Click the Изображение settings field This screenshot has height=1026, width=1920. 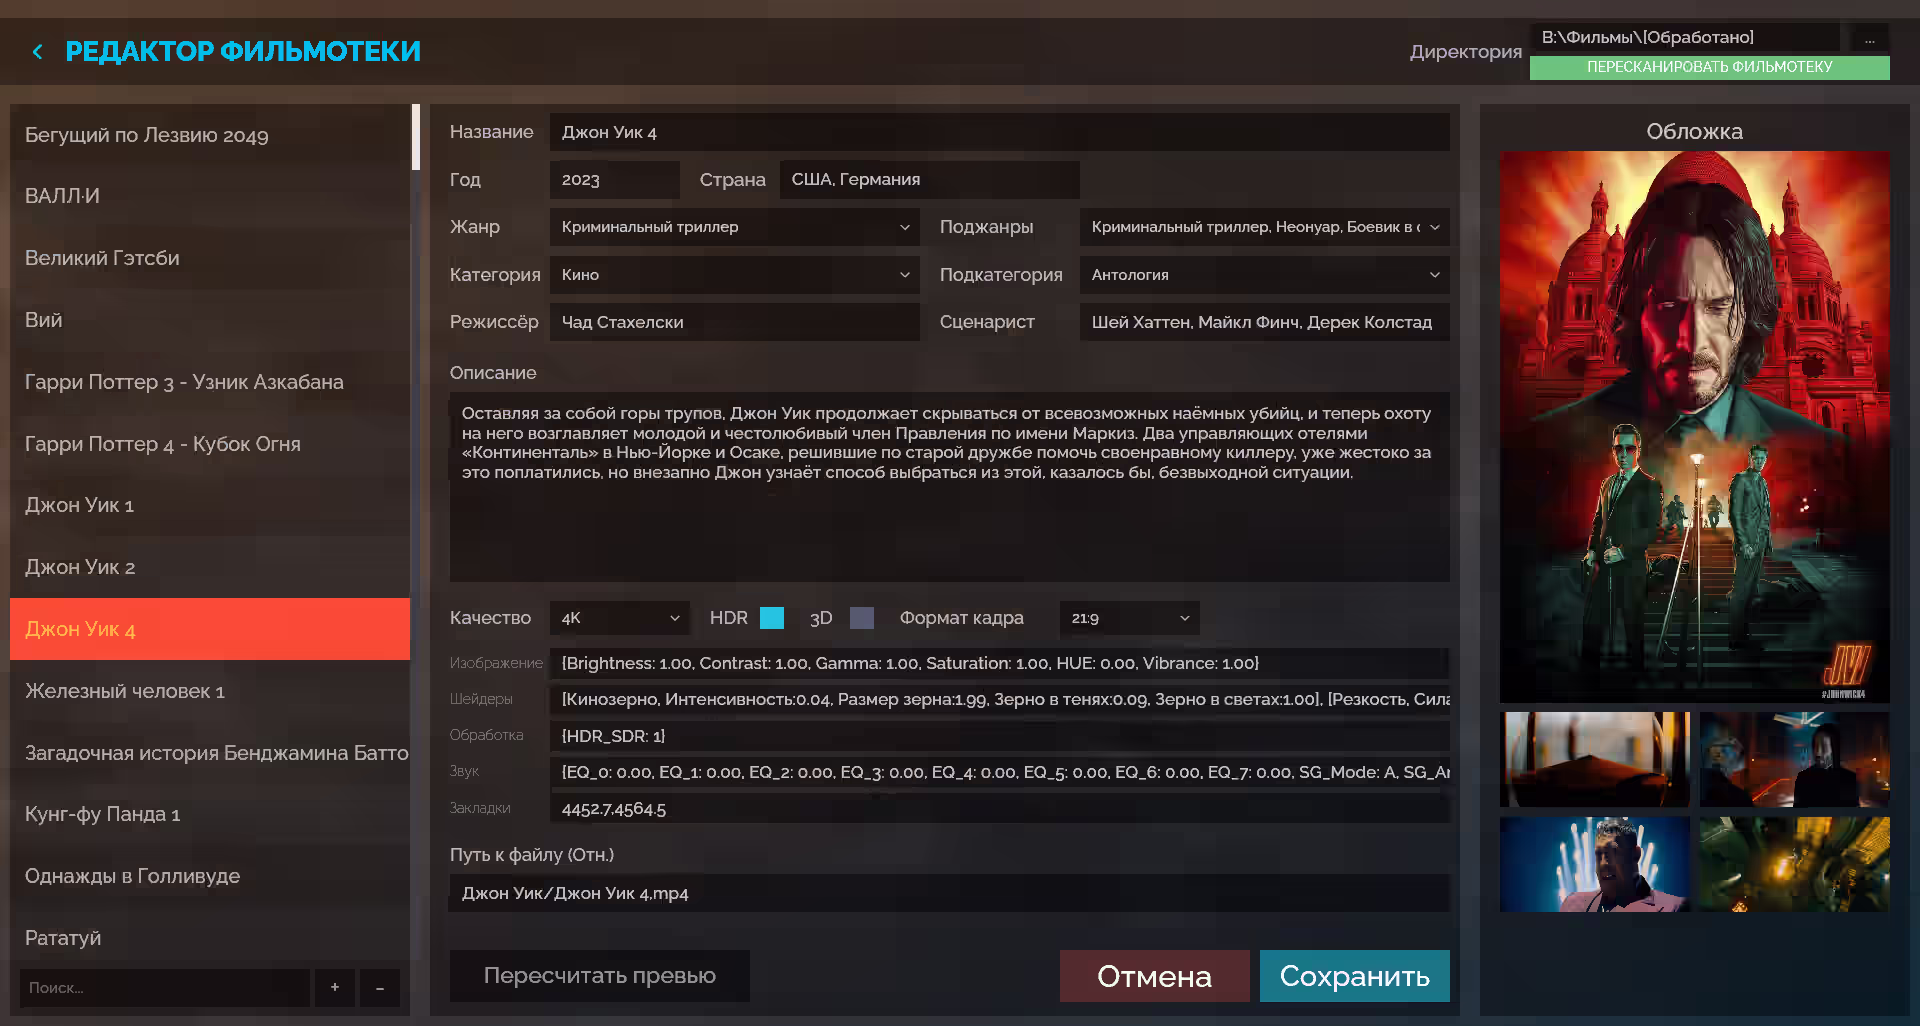tap(1000, 663)
